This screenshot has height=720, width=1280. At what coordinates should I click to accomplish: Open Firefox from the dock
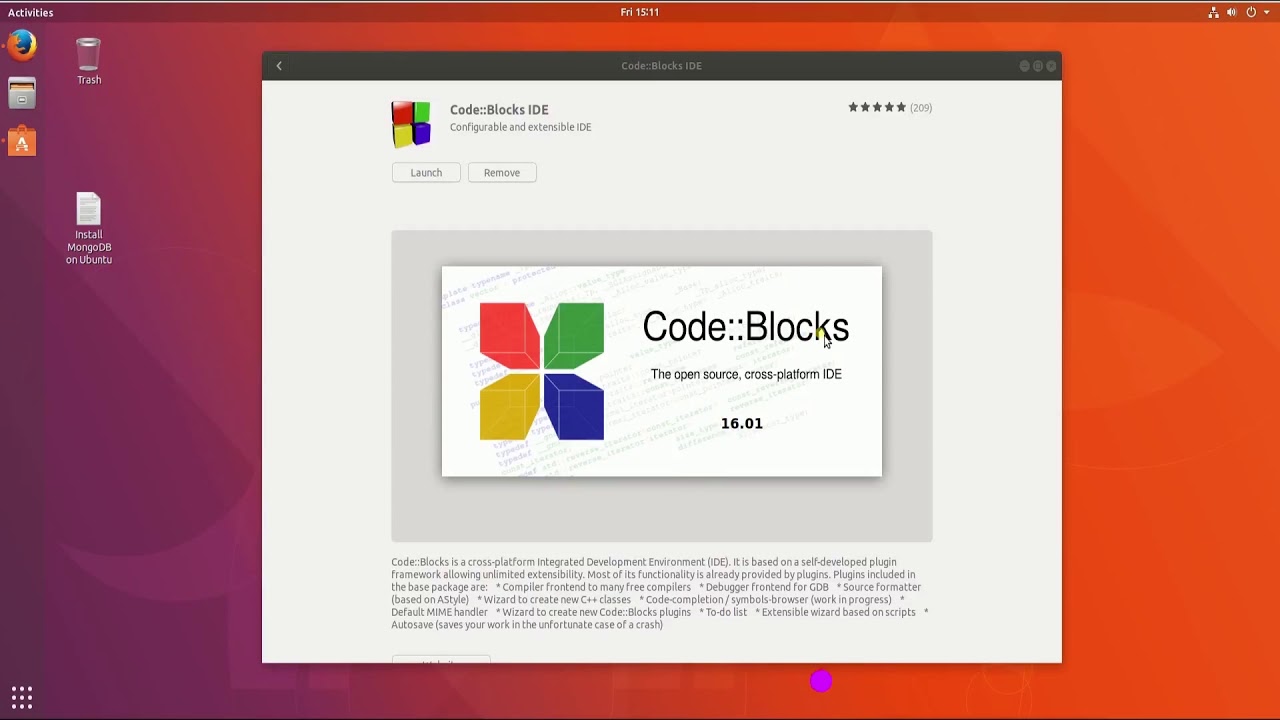(21, 46)
